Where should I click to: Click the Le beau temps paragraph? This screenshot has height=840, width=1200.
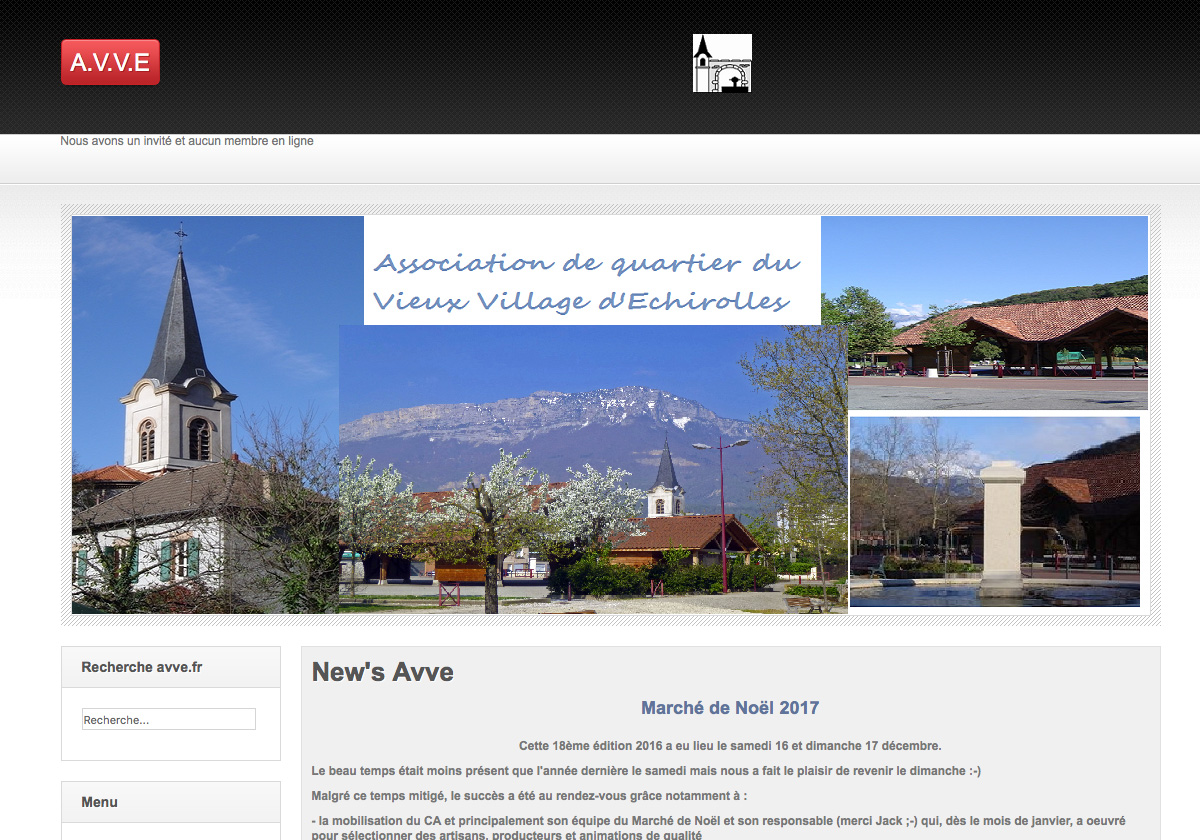coord(645,771)
